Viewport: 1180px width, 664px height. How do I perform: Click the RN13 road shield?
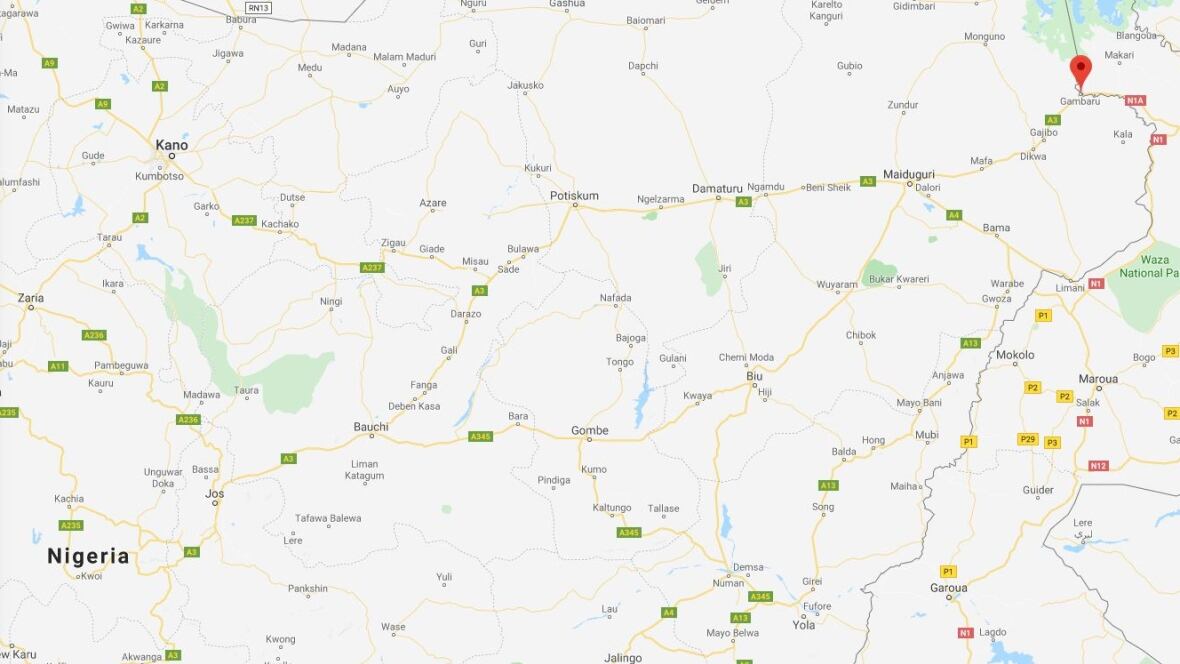pos(258,8)
